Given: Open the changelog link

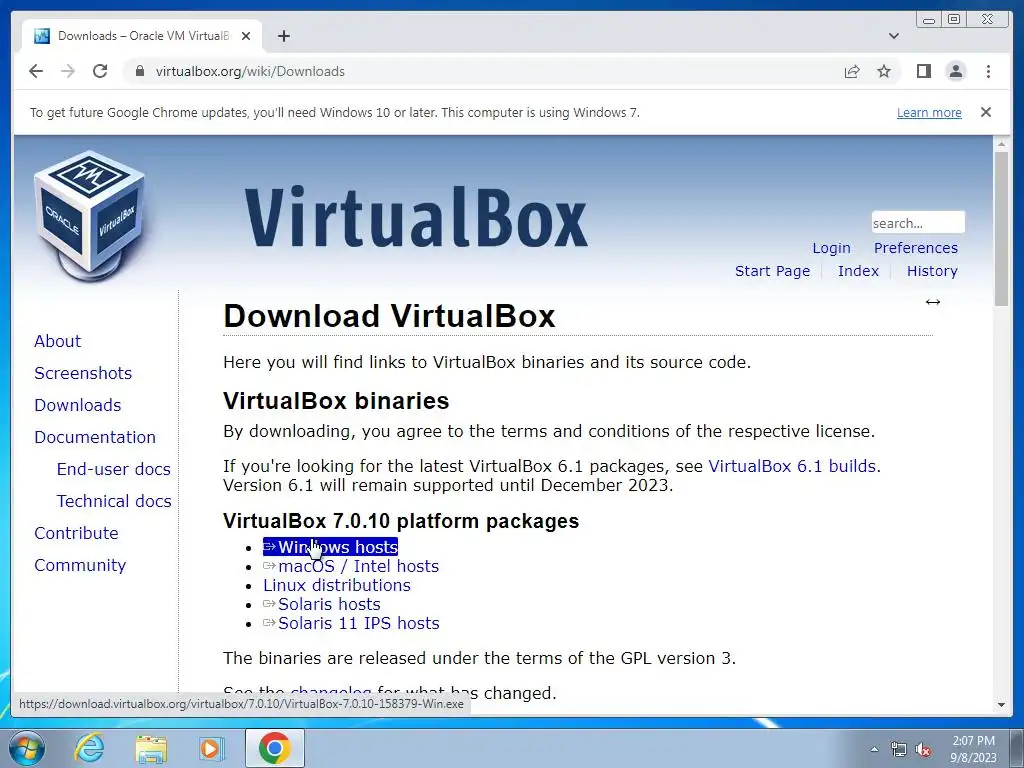Looking at the screenshot, I should pos(330,693).
